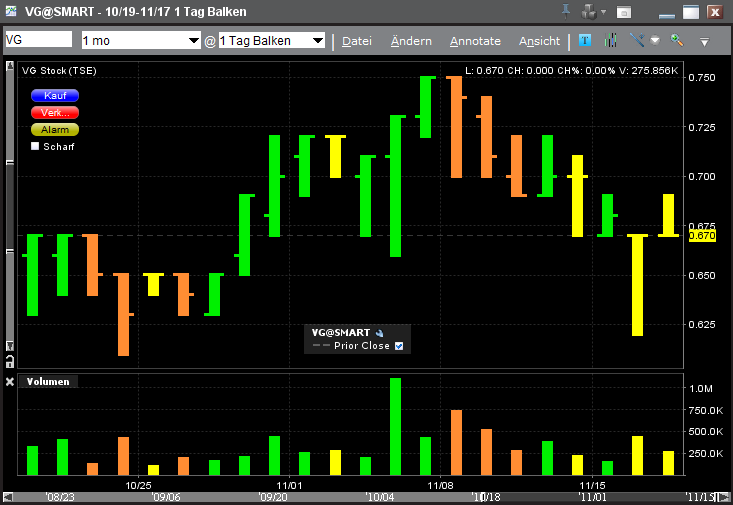Click the vertical scale up arrow
This screenshot has width=733, height=505.
(x=10, y=66)
